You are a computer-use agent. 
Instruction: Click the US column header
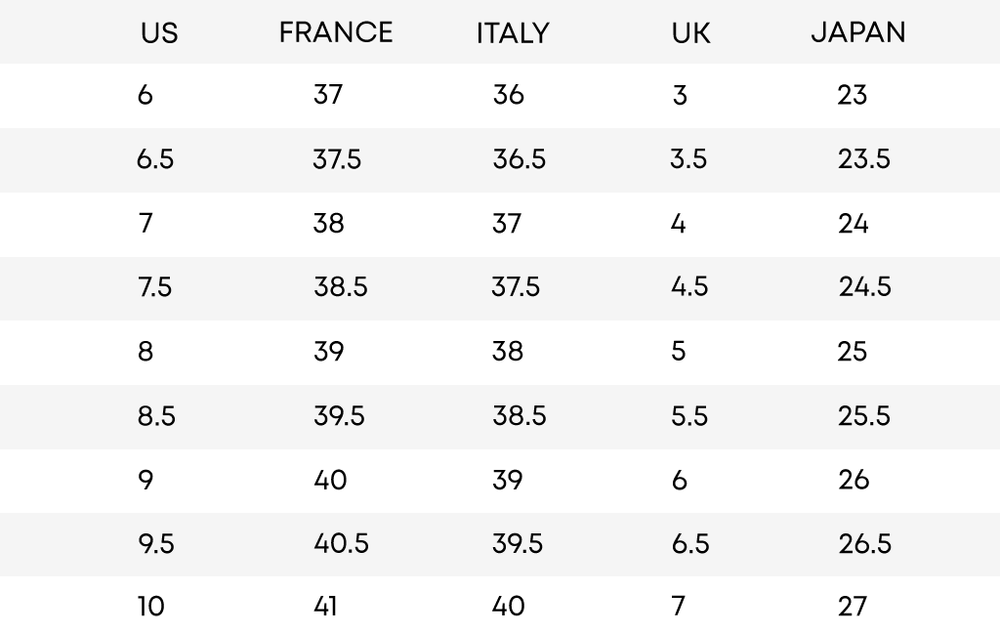point(160,33)
